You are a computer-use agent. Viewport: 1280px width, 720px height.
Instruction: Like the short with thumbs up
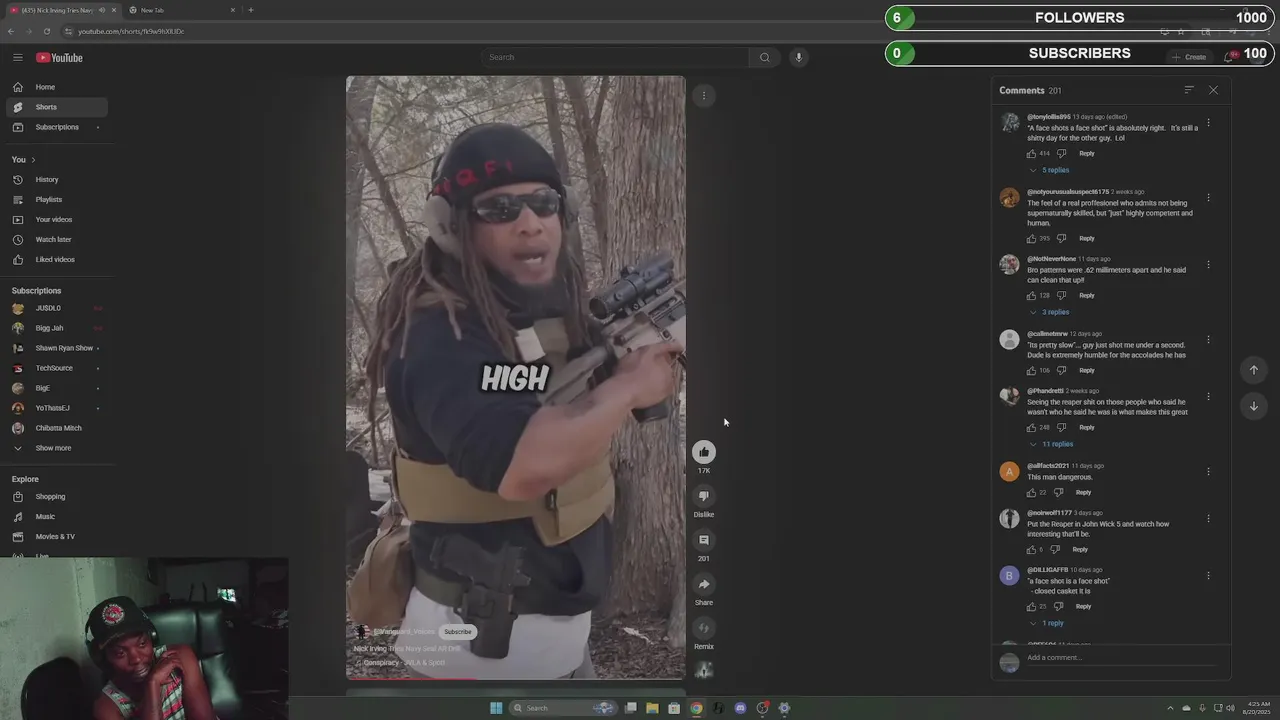(x=704, y=452)
